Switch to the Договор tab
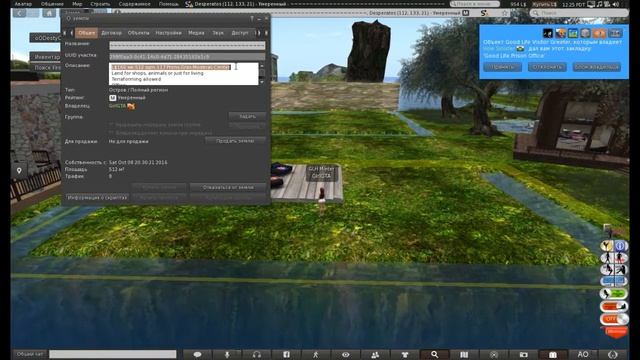Image resolution: width=640 pixels, height=360 pixels. coord(111,33)
